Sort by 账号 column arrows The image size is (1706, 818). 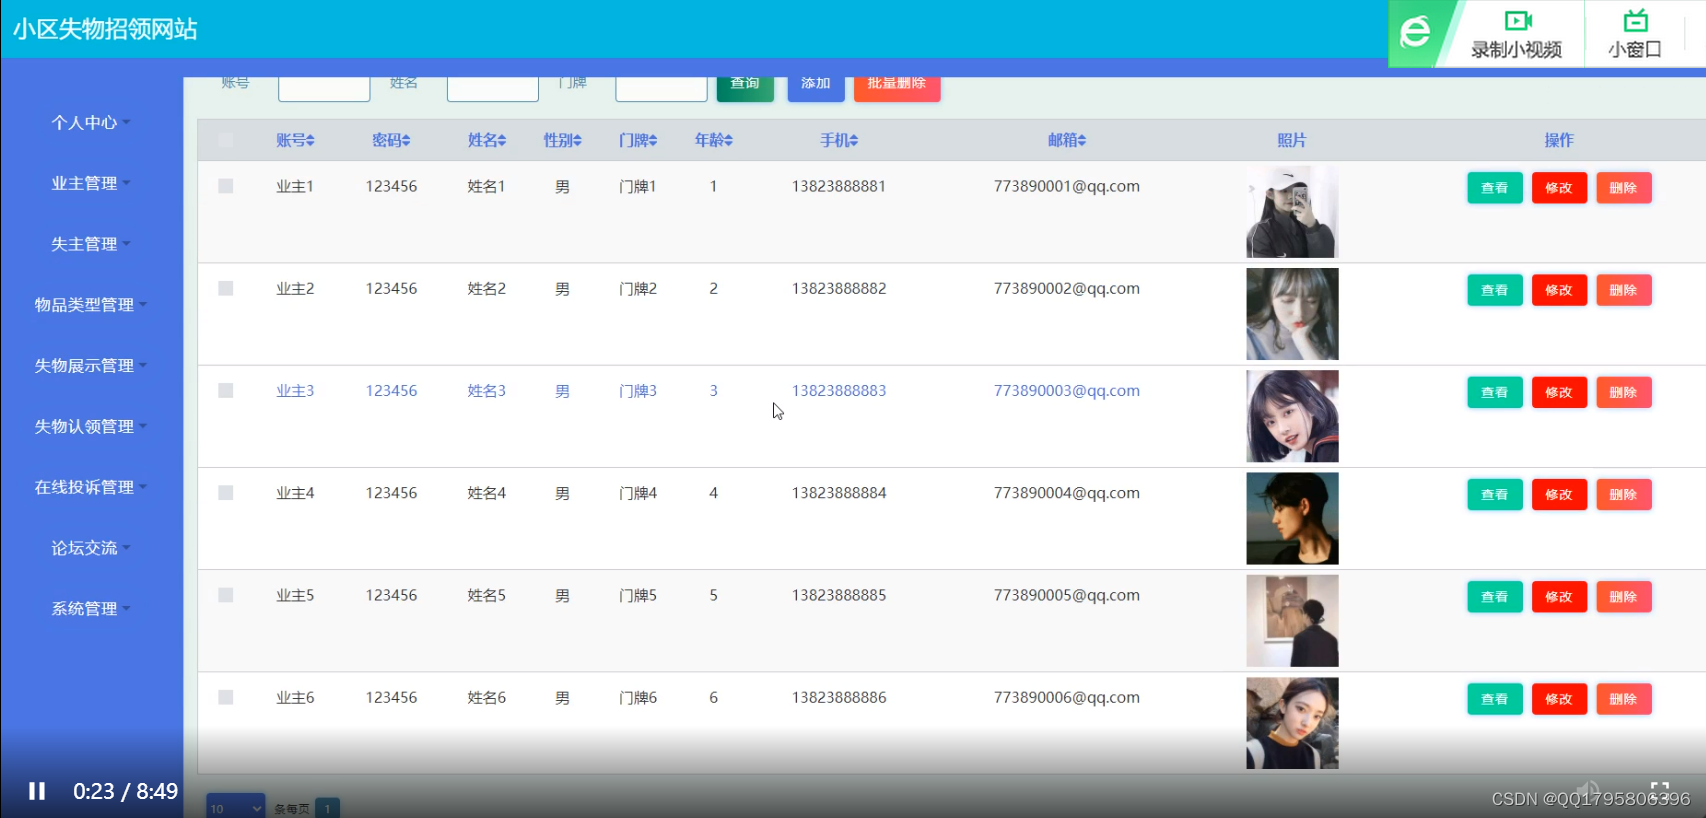[x=310, y=141]
